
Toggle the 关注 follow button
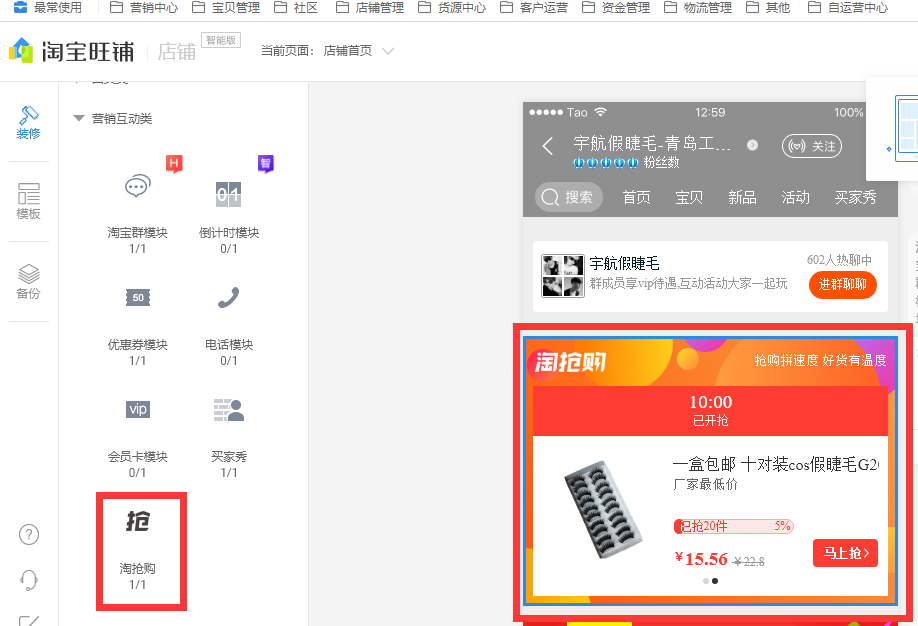pos(812,146)
